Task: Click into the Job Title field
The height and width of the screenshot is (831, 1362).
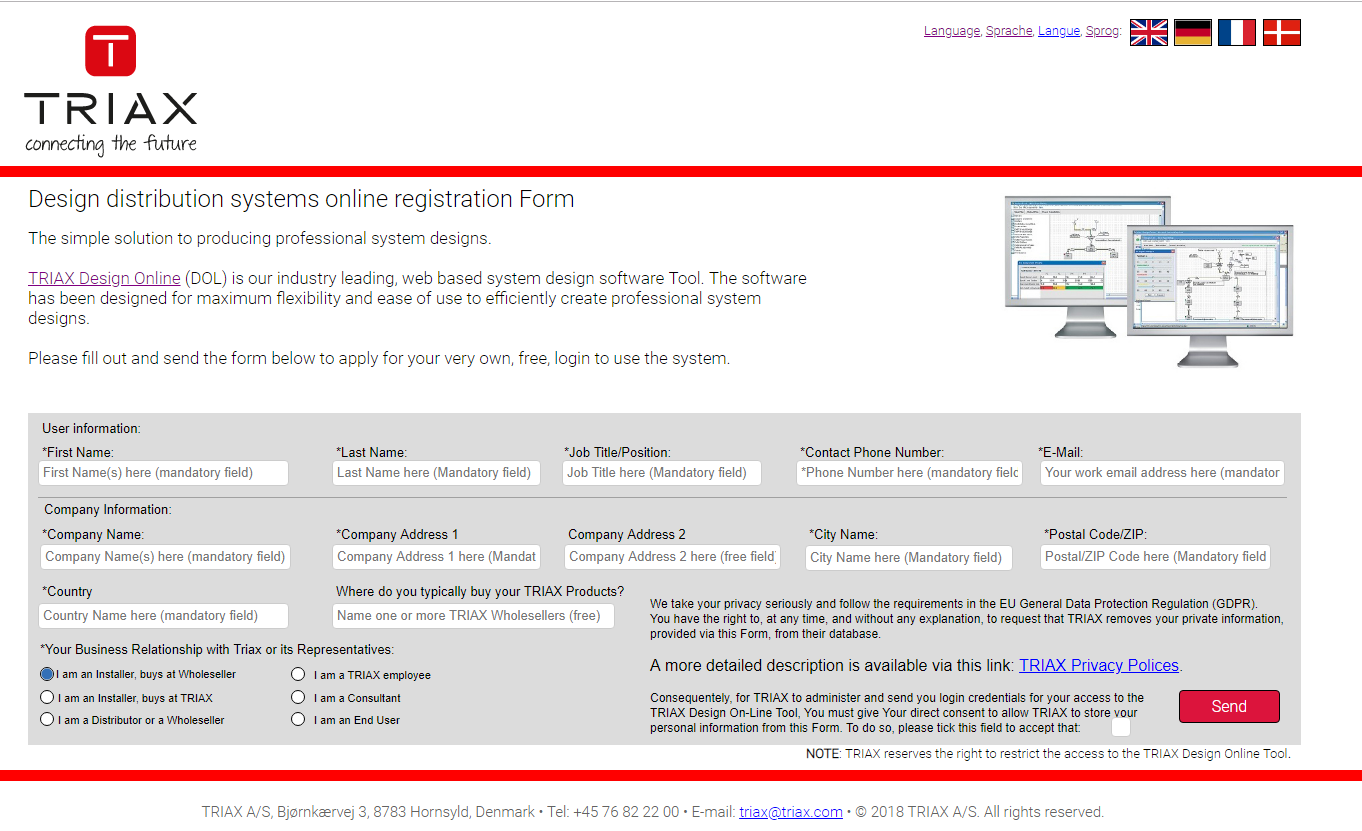Action: [662, 473]
